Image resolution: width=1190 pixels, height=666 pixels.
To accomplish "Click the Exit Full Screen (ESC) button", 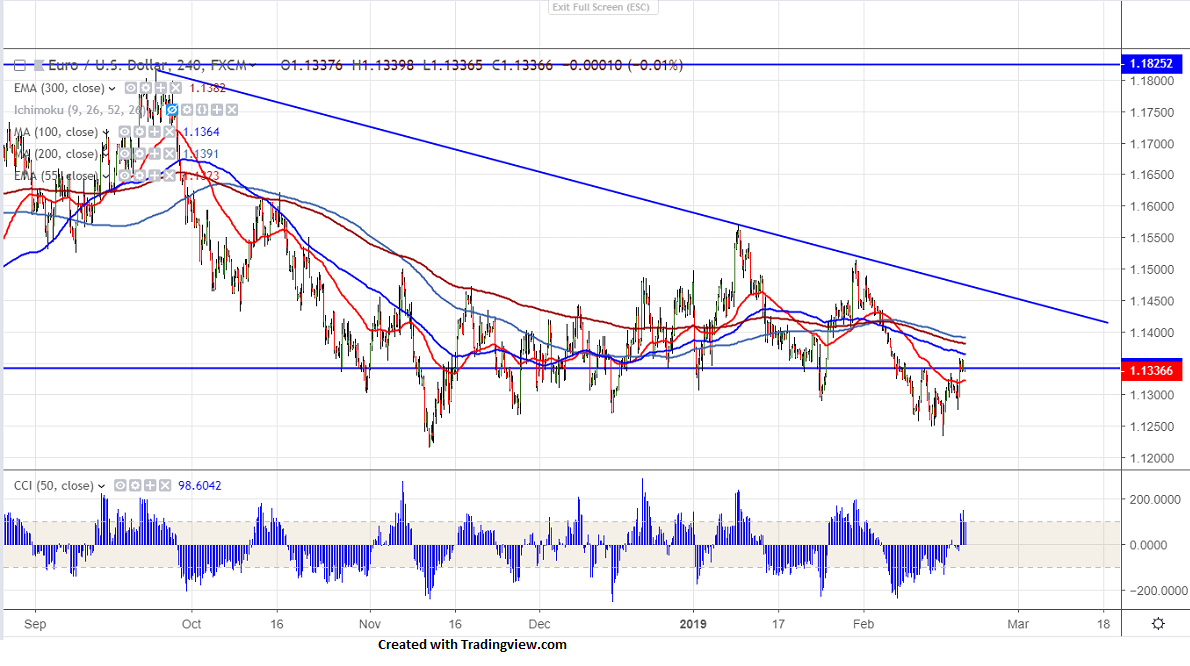I will click(x=603, y=7).
